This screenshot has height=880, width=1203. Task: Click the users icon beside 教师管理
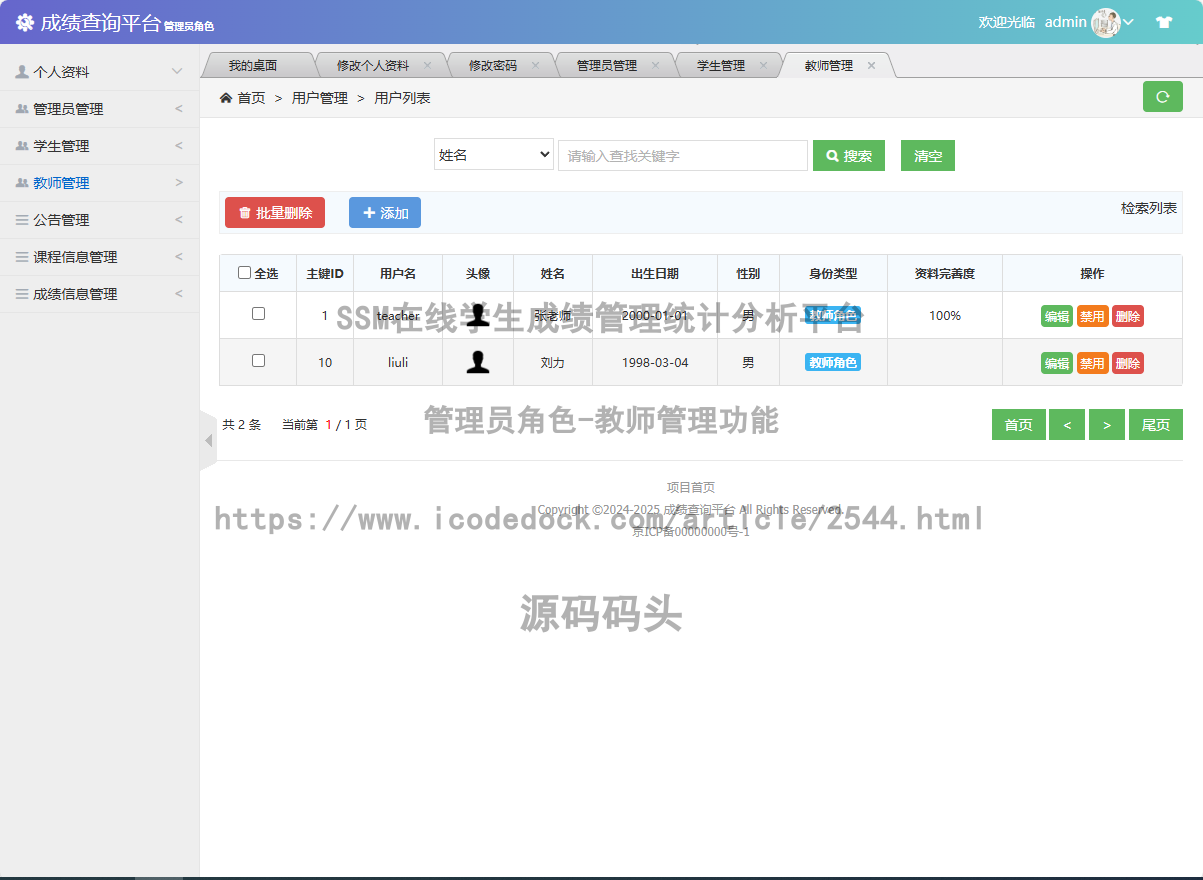[22, 183]
